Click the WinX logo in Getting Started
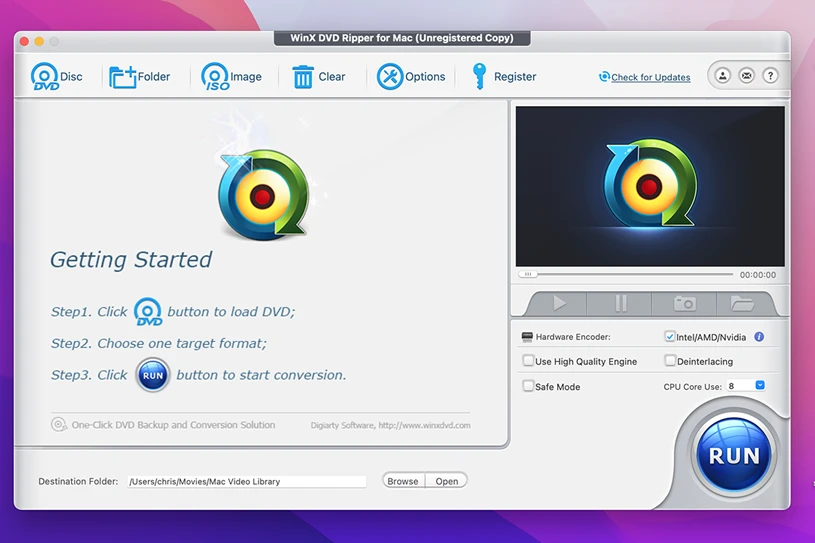Image resolution: width=815 pixels, height=543 pixels. click(264, 194)
